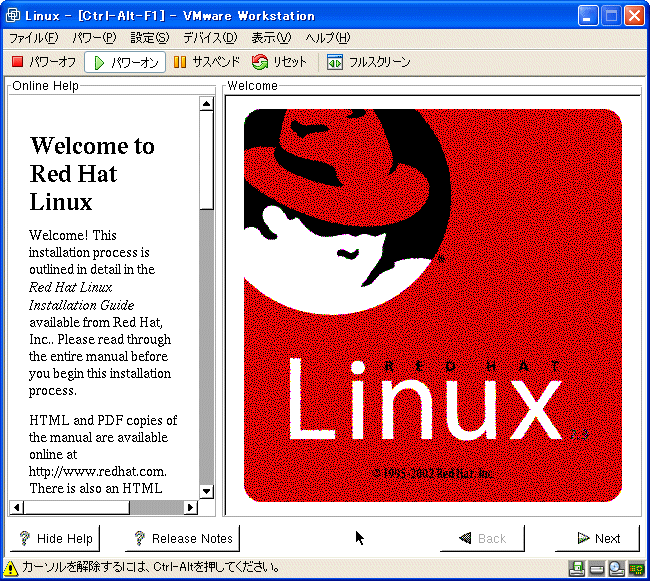Click the Ctrl-Alt cursor release hint text

151,566
